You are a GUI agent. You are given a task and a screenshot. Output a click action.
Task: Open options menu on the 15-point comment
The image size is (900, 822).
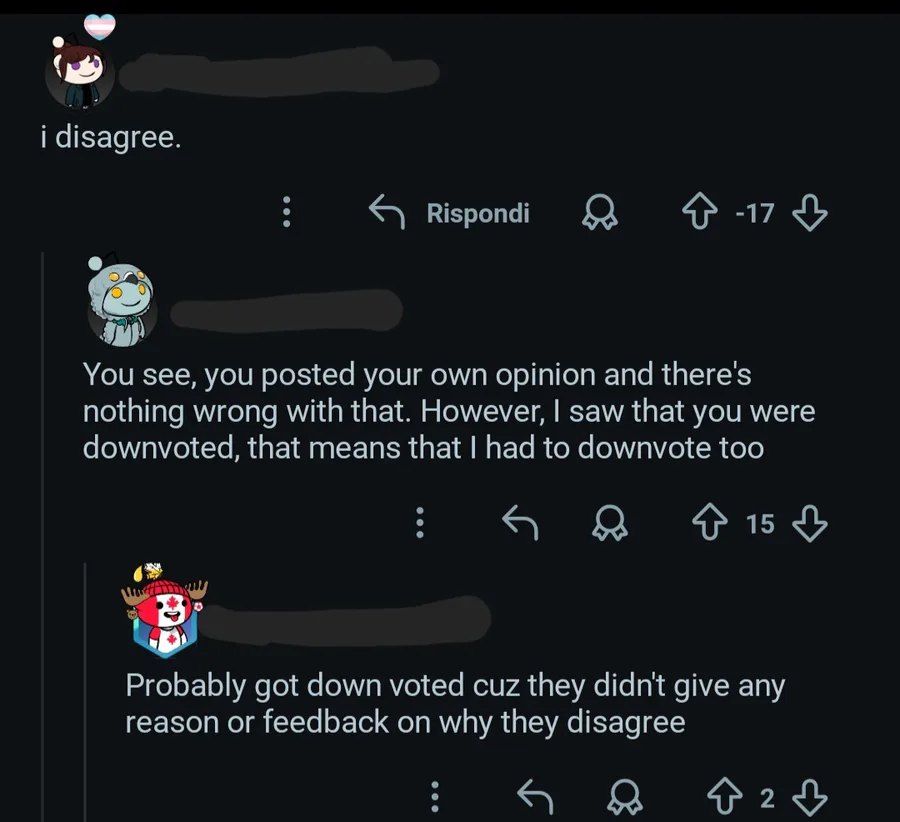click(x=420, y=522)
